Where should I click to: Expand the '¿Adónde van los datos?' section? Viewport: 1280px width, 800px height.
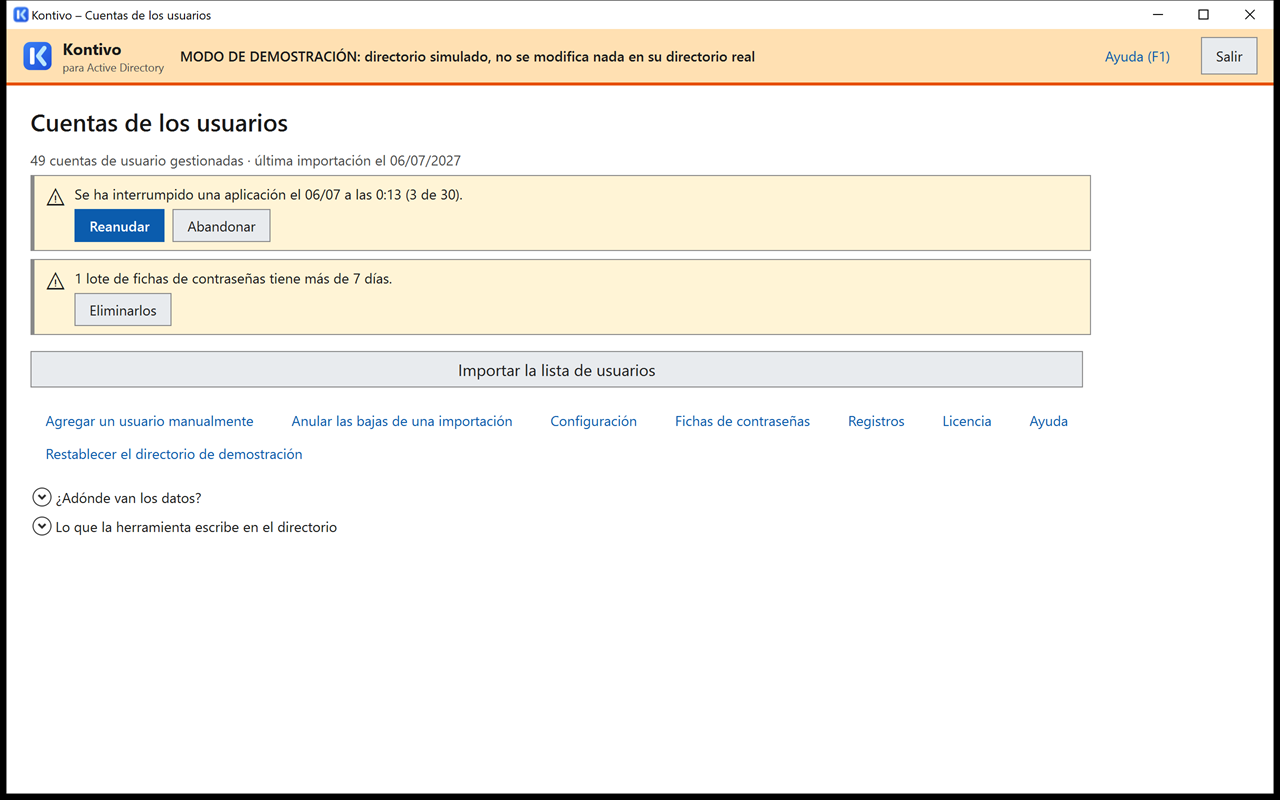point(42,497)
